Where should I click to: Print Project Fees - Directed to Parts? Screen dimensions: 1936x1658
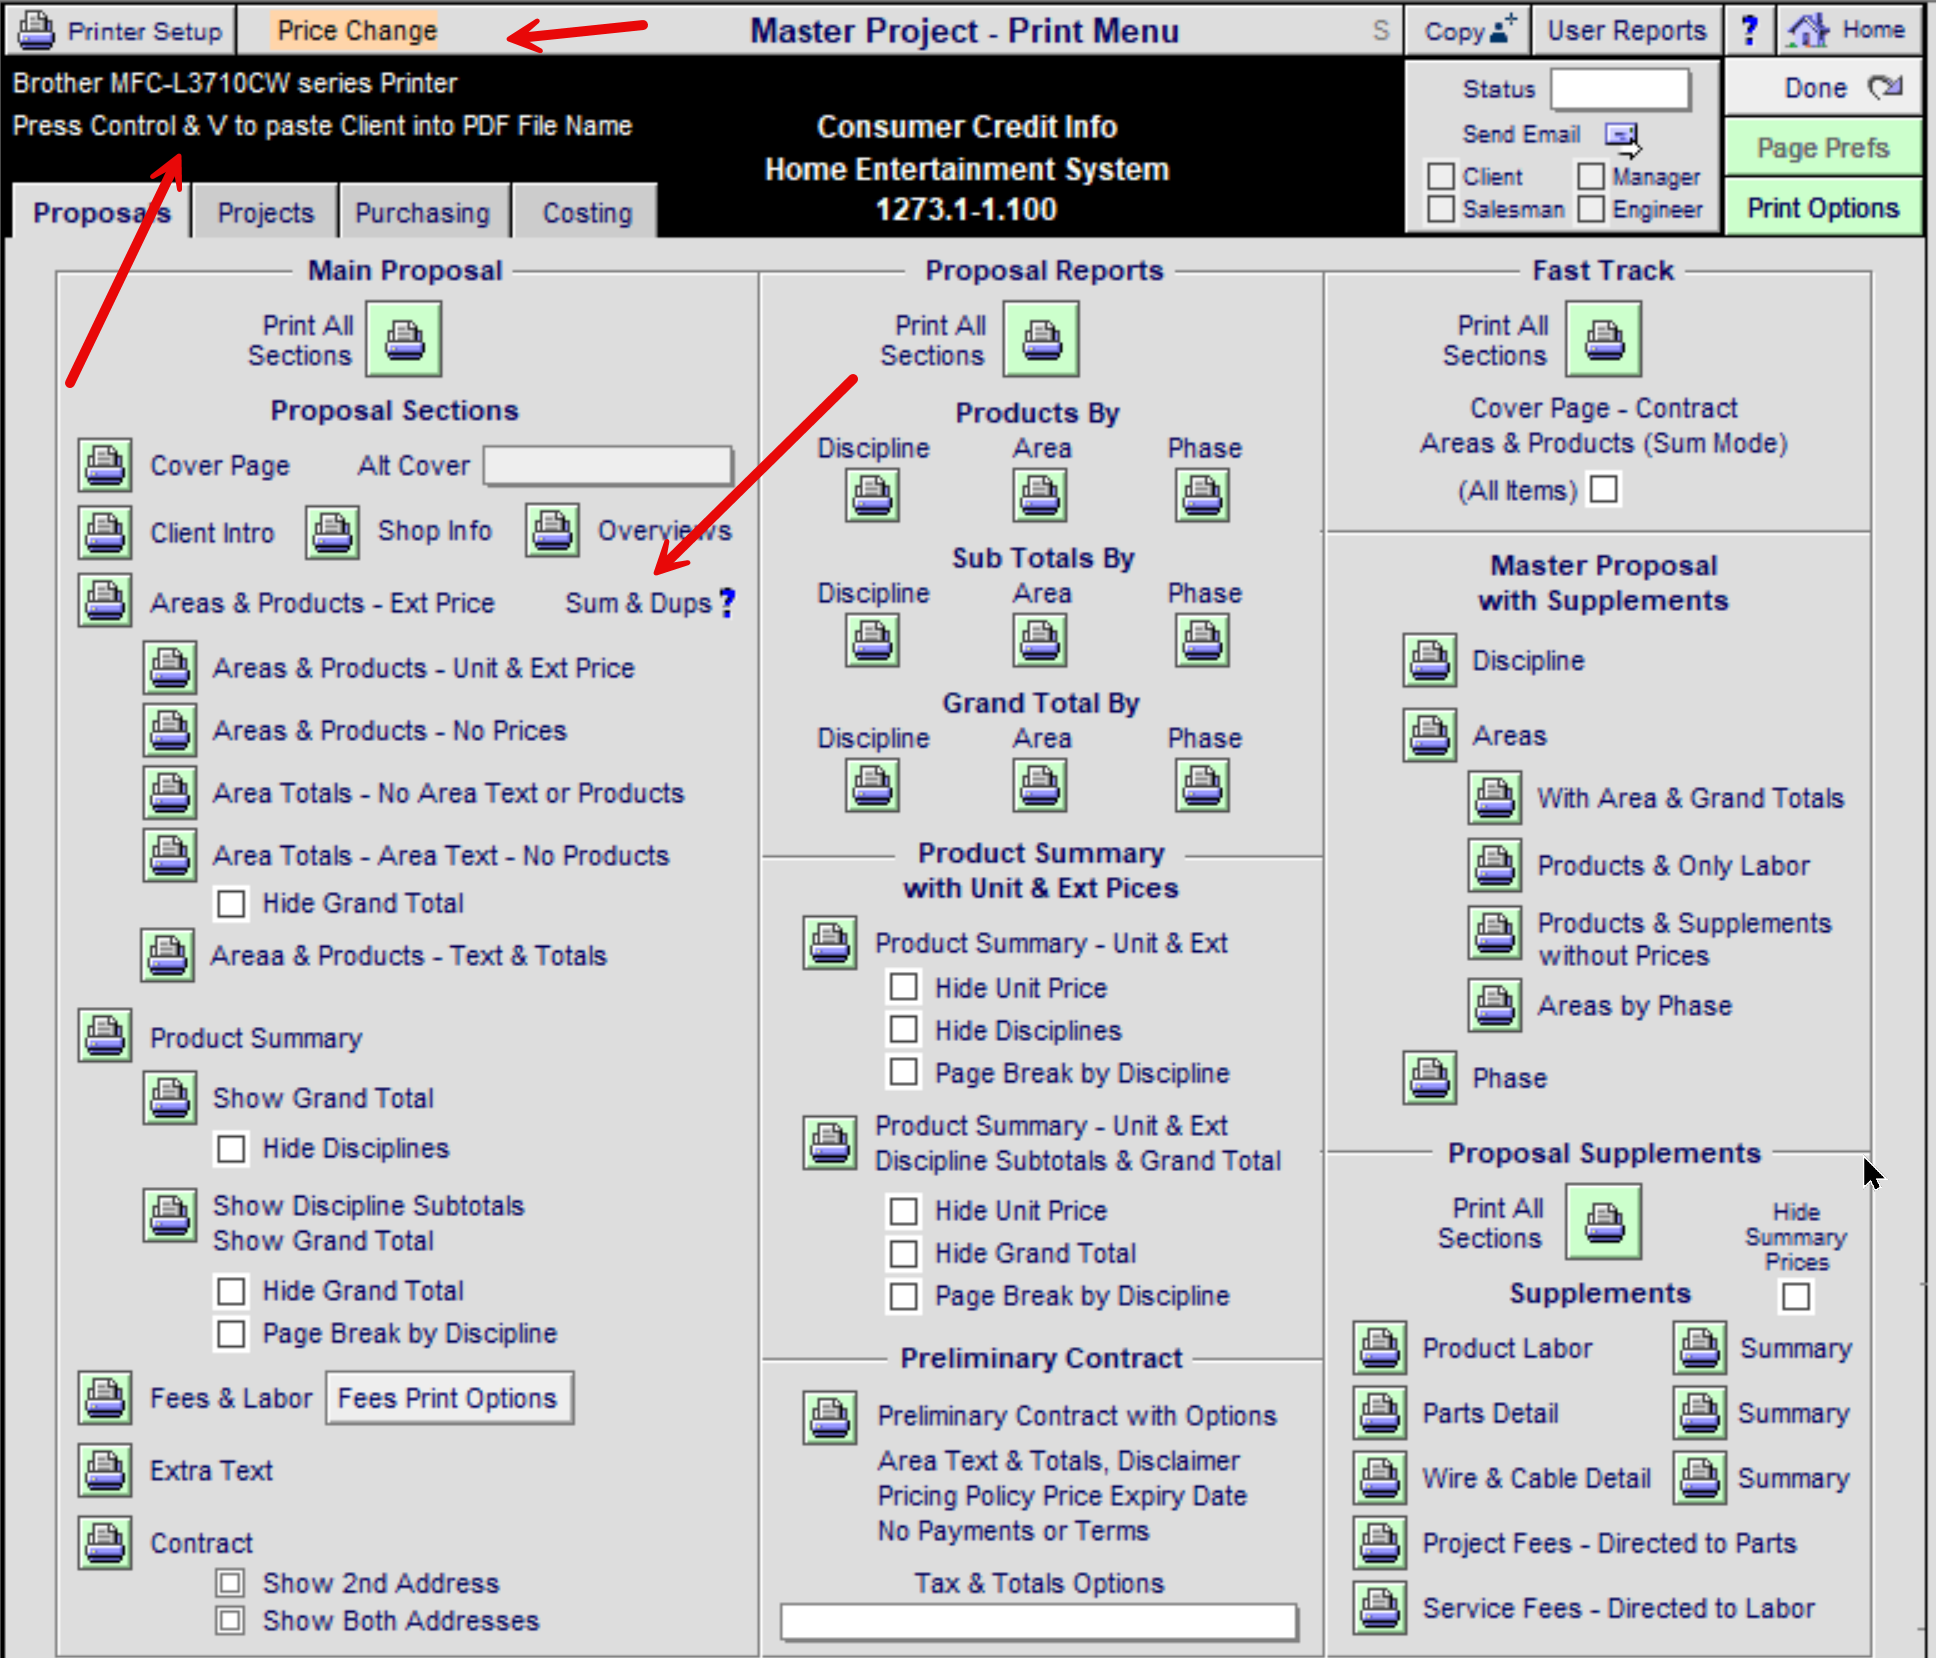tap(1380, 1542)
